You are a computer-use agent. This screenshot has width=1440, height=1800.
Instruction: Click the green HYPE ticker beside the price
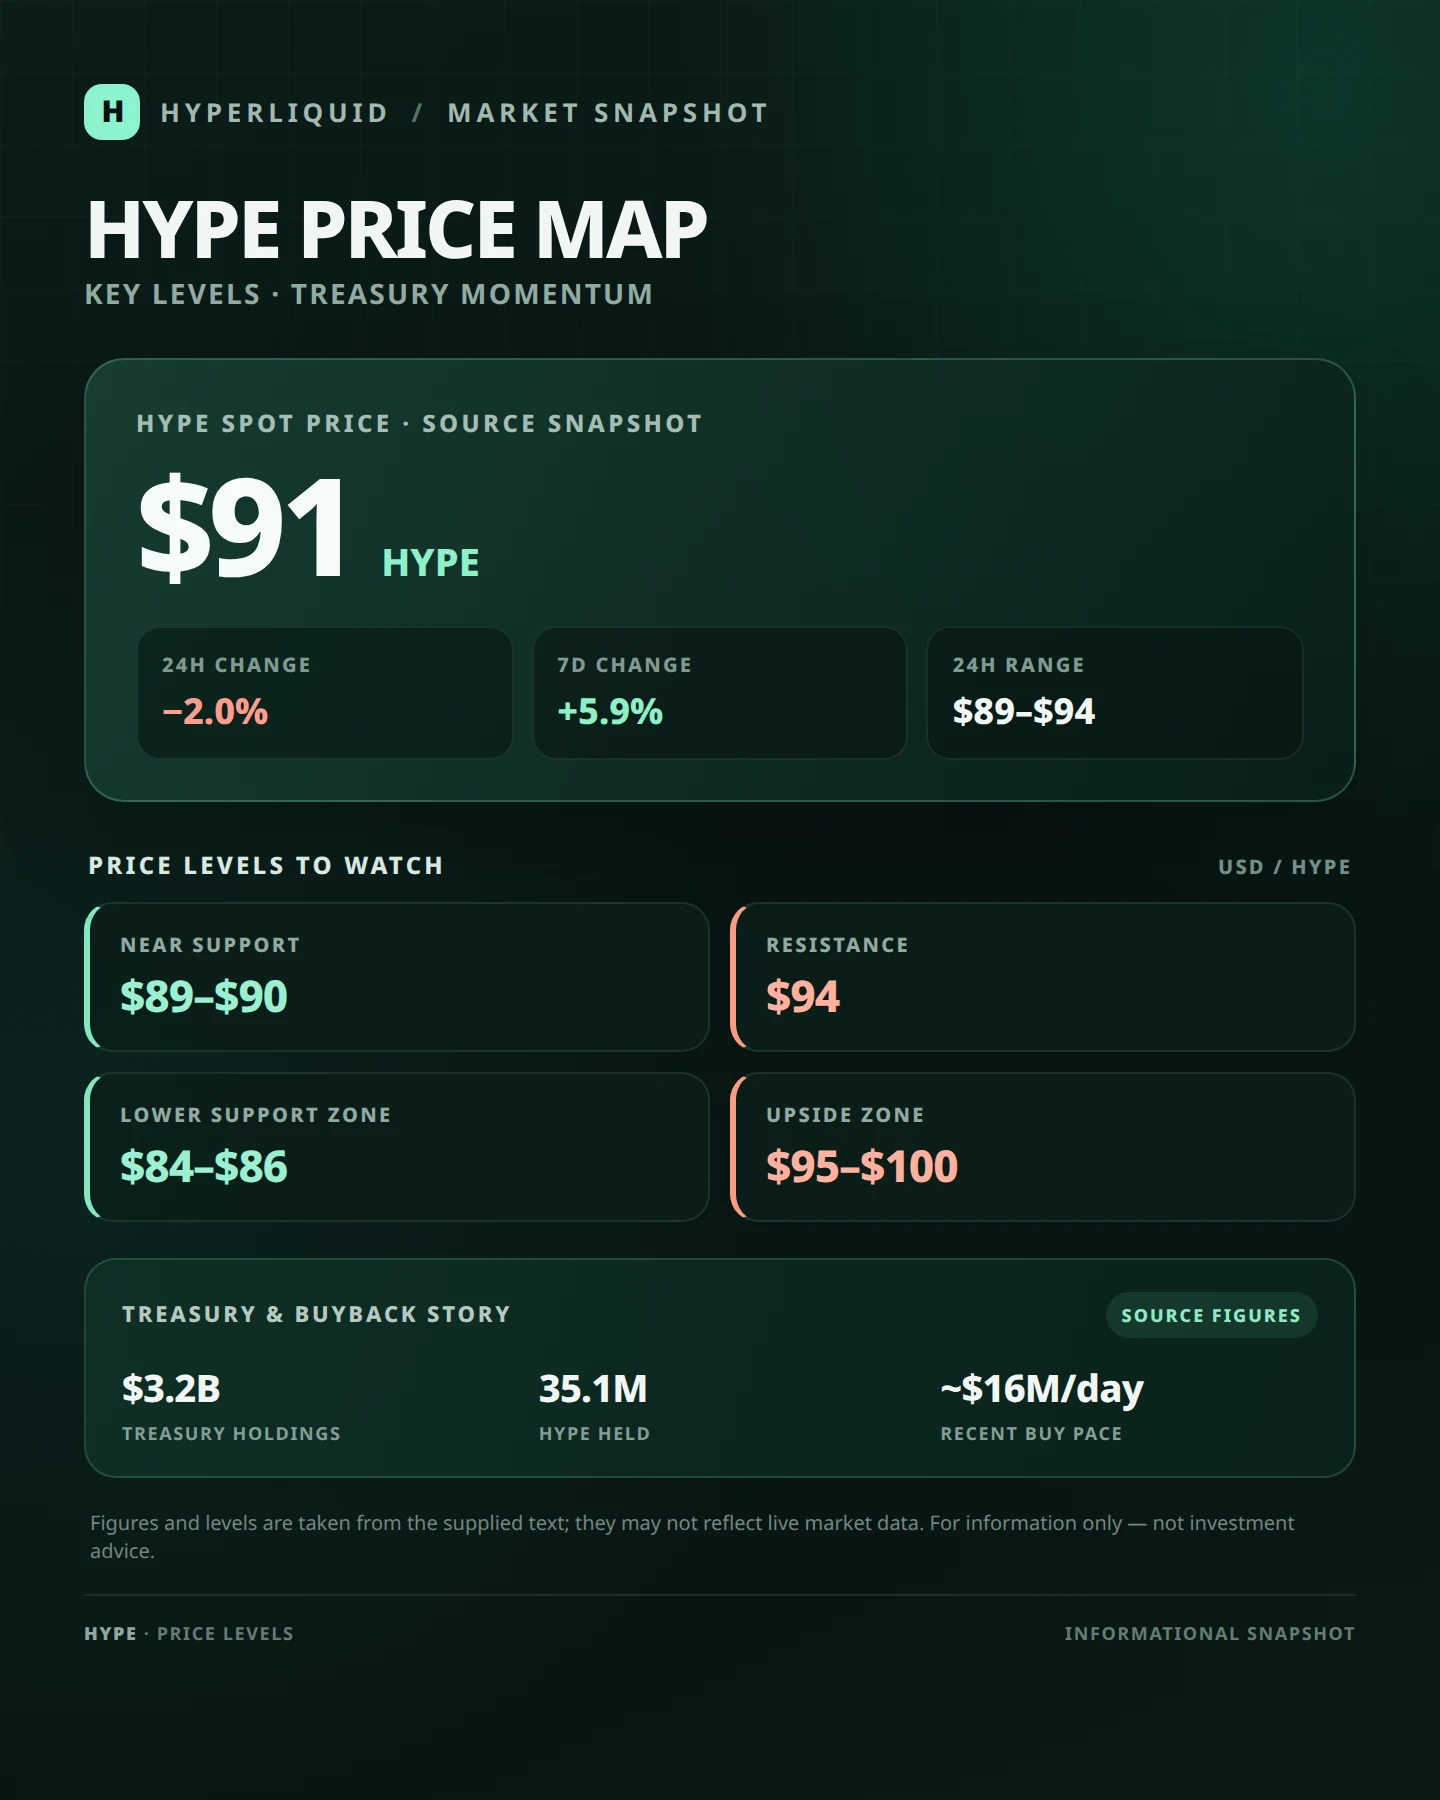click(x=431, y=563)
